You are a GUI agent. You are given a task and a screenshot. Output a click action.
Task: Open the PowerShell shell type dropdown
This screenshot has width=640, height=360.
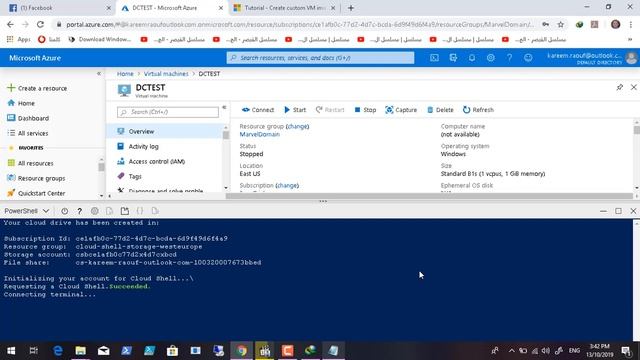pos(27,211)
